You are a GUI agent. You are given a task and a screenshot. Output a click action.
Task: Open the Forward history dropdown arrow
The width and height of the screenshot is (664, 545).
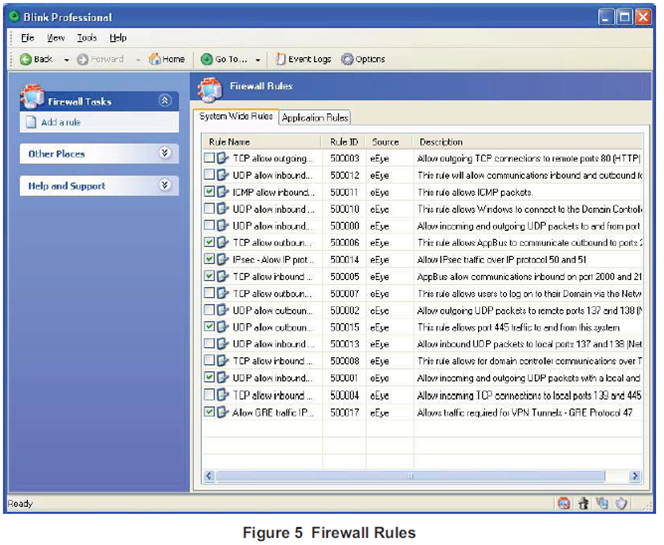tap(138, 60)
